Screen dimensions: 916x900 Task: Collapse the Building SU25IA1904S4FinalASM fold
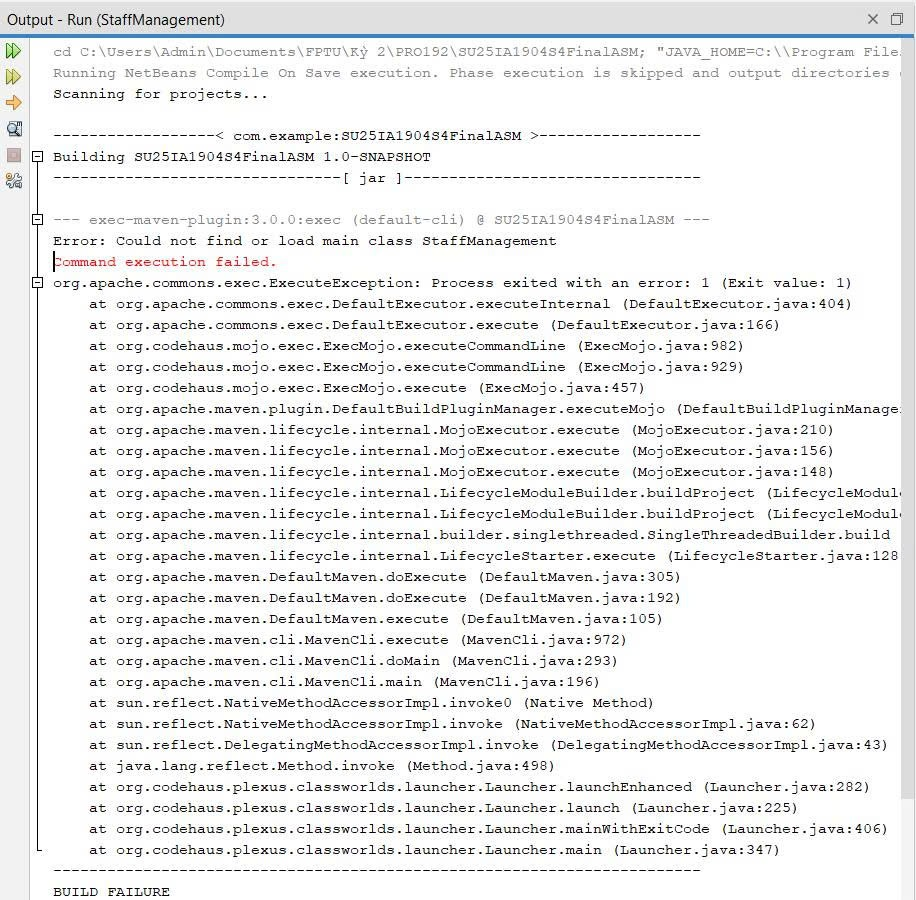37,157
